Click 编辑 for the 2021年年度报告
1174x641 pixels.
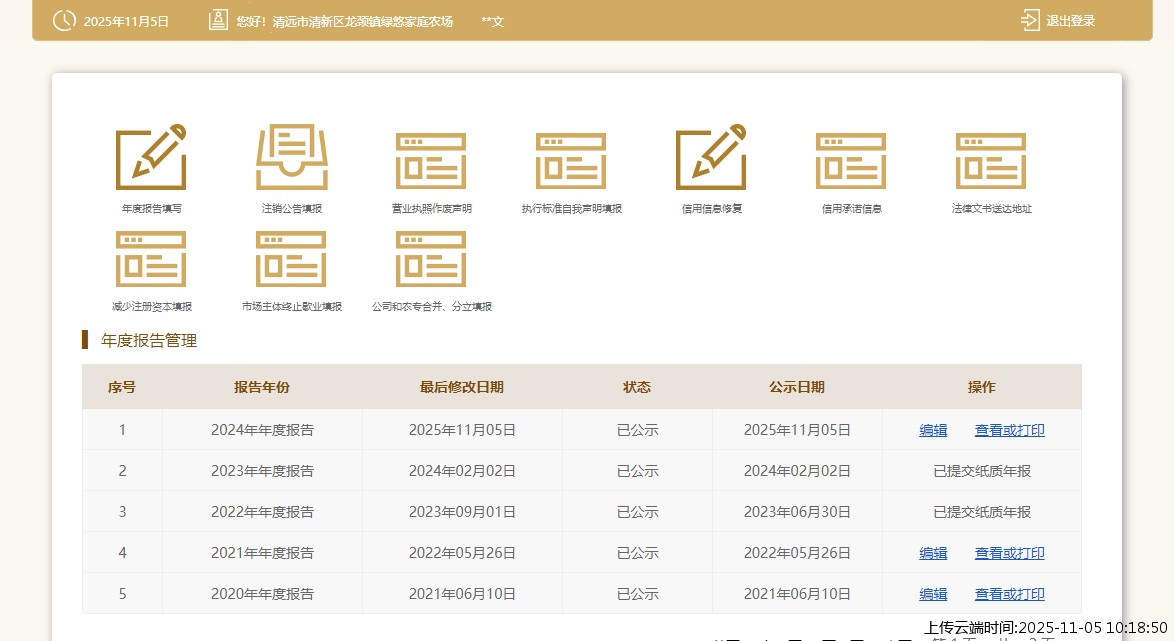[x=933, y=553]
